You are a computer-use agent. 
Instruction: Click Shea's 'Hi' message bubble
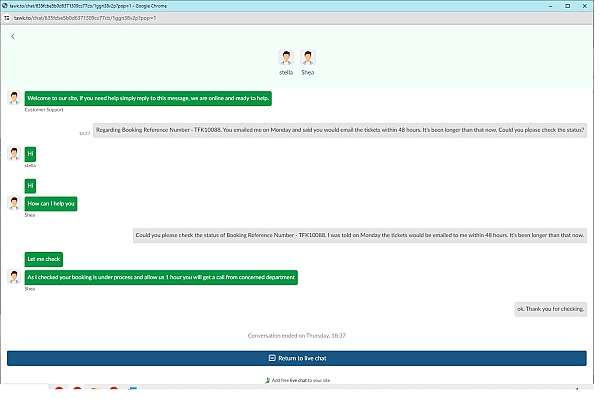[30, 186]
